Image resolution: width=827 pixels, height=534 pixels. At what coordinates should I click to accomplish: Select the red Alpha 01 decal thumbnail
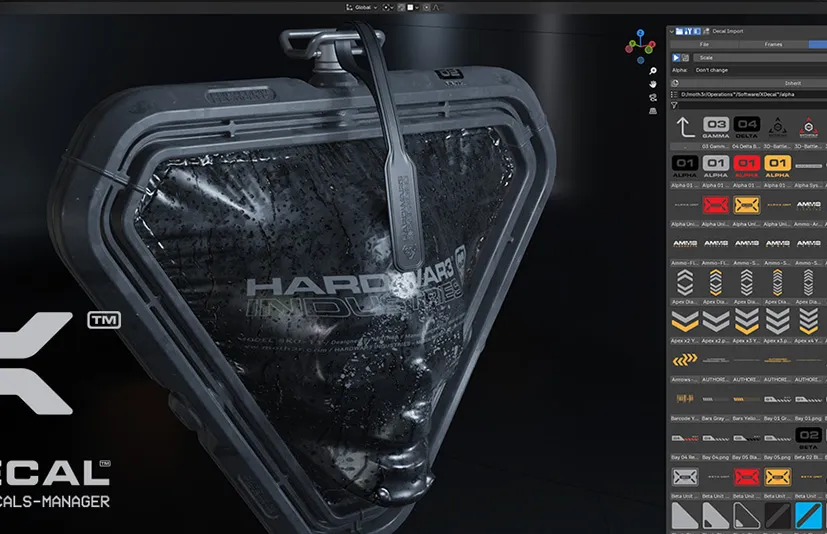tap(746, 165)
